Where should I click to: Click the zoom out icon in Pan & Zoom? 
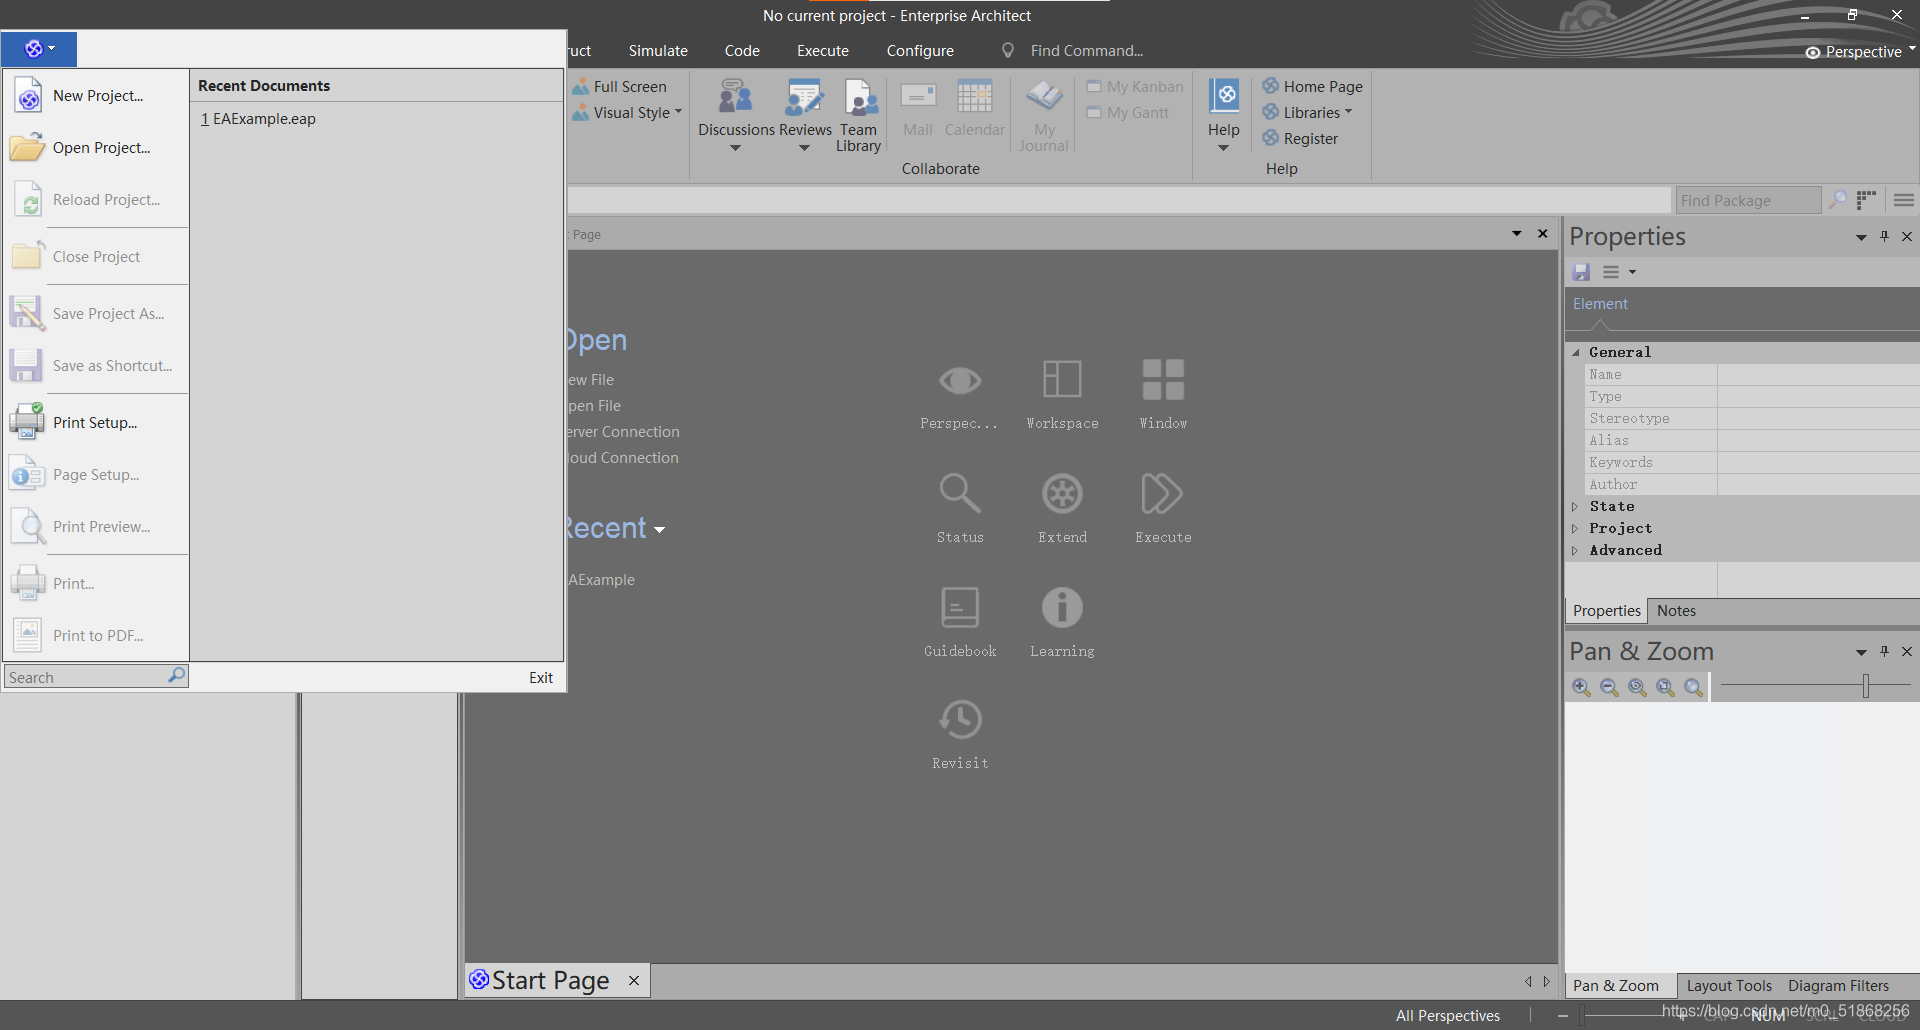click(1609, 687)
